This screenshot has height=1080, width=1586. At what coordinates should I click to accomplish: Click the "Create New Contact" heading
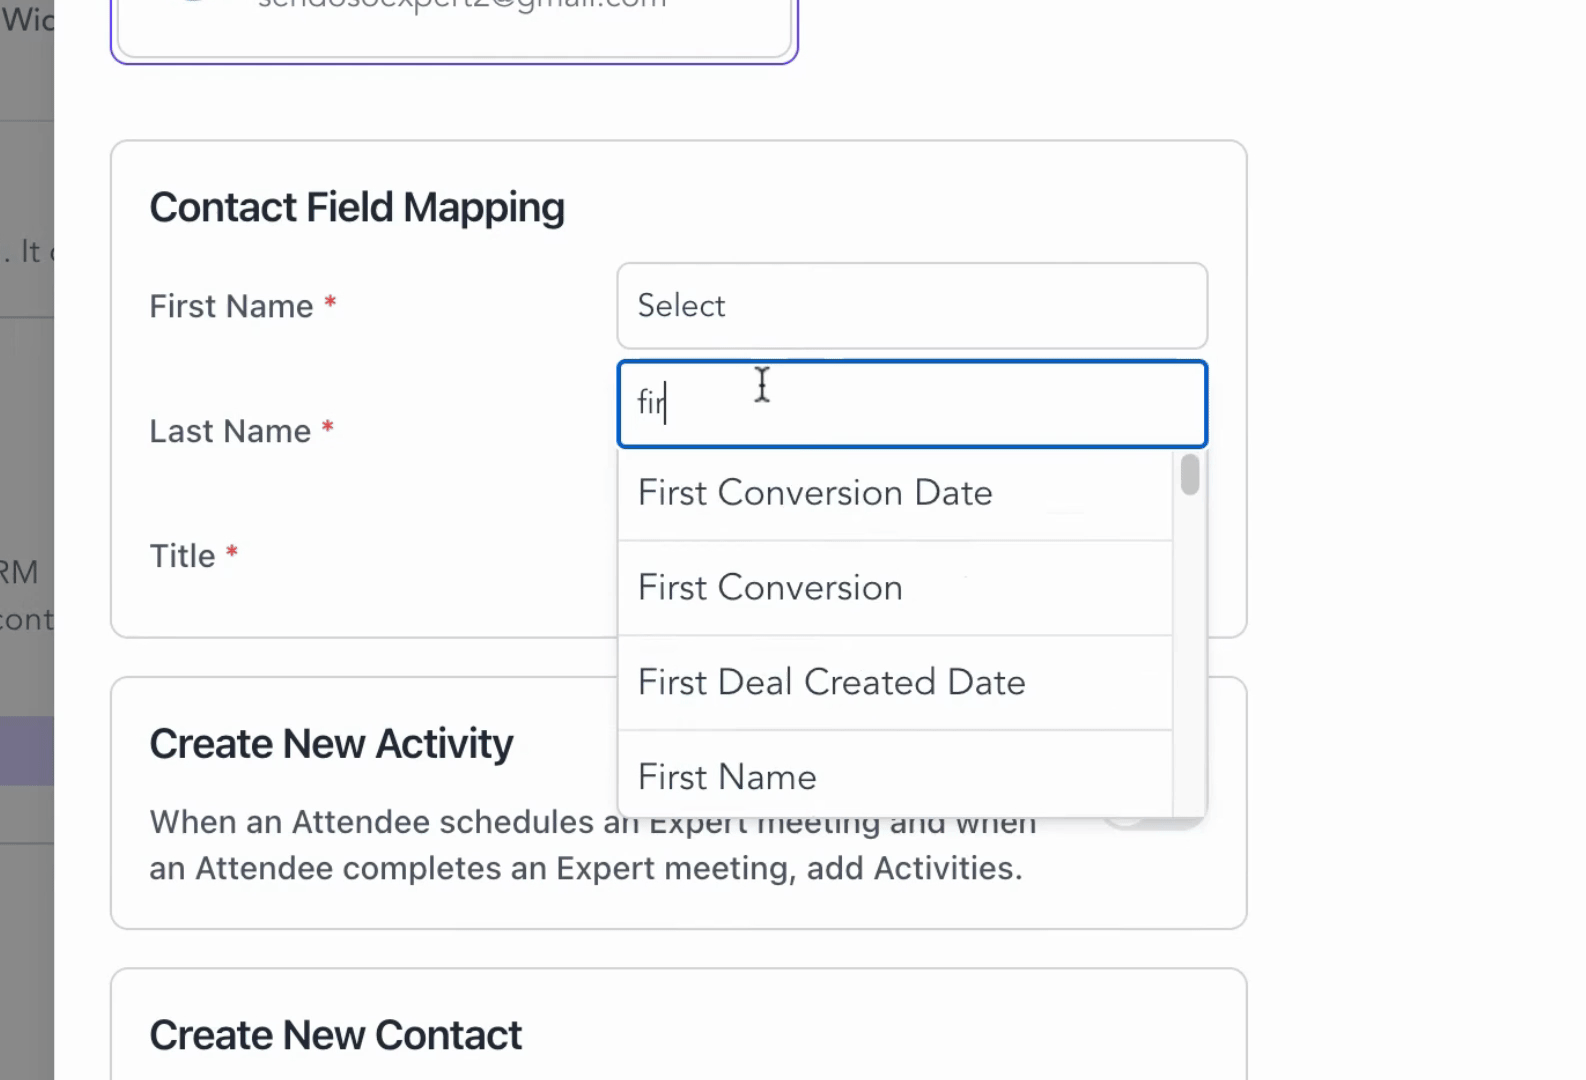pos(335,1036)
